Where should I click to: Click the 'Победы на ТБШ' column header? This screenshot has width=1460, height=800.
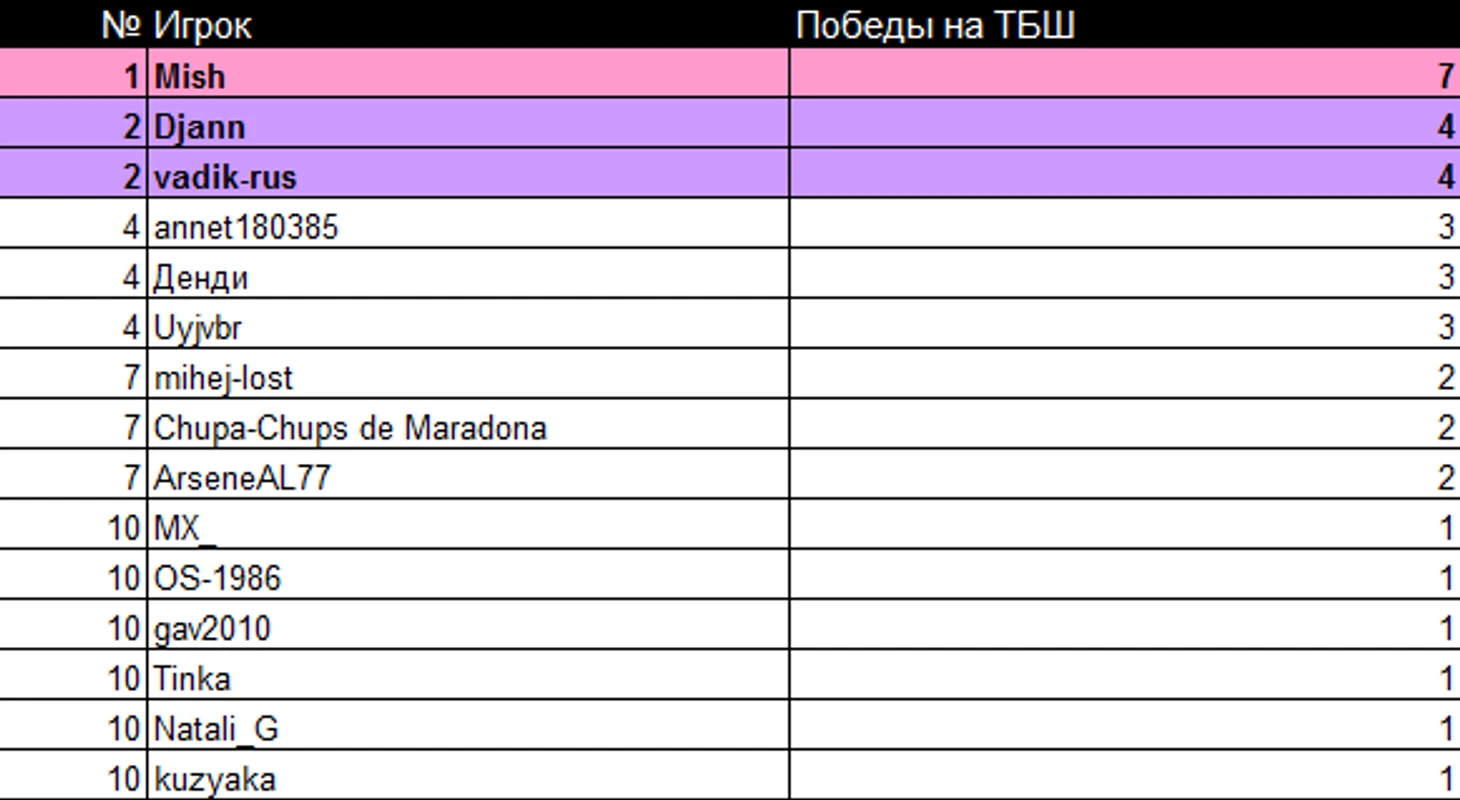click(x=1125, y=24)
